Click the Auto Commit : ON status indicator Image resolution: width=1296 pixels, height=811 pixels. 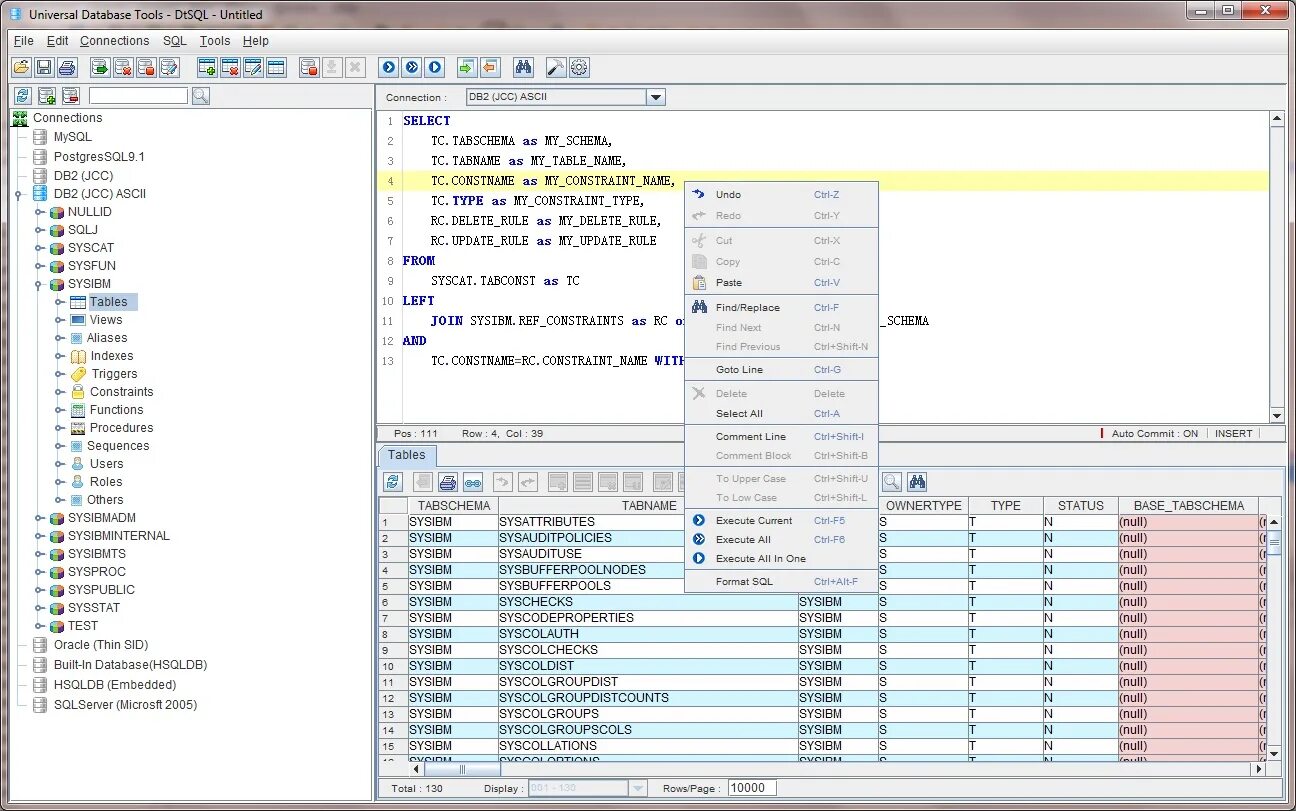coord(1155,434)
